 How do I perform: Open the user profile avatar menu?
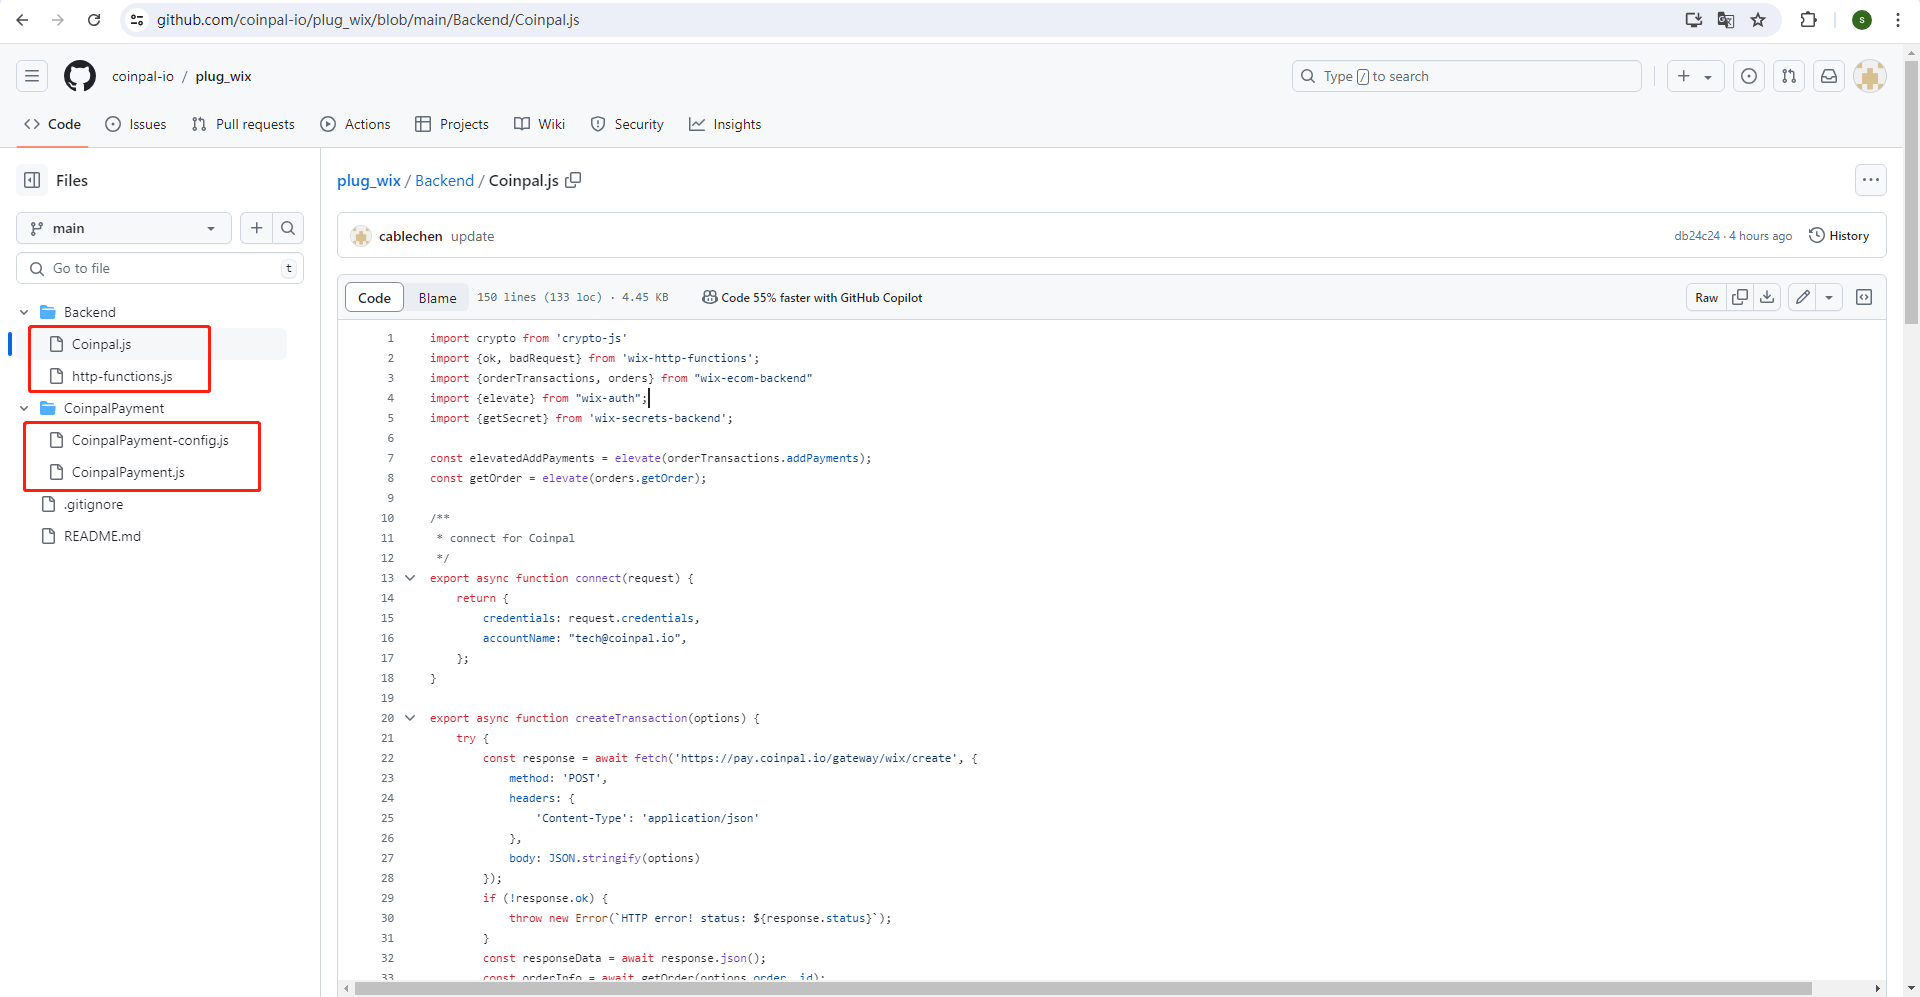[x=1870, y=76]
